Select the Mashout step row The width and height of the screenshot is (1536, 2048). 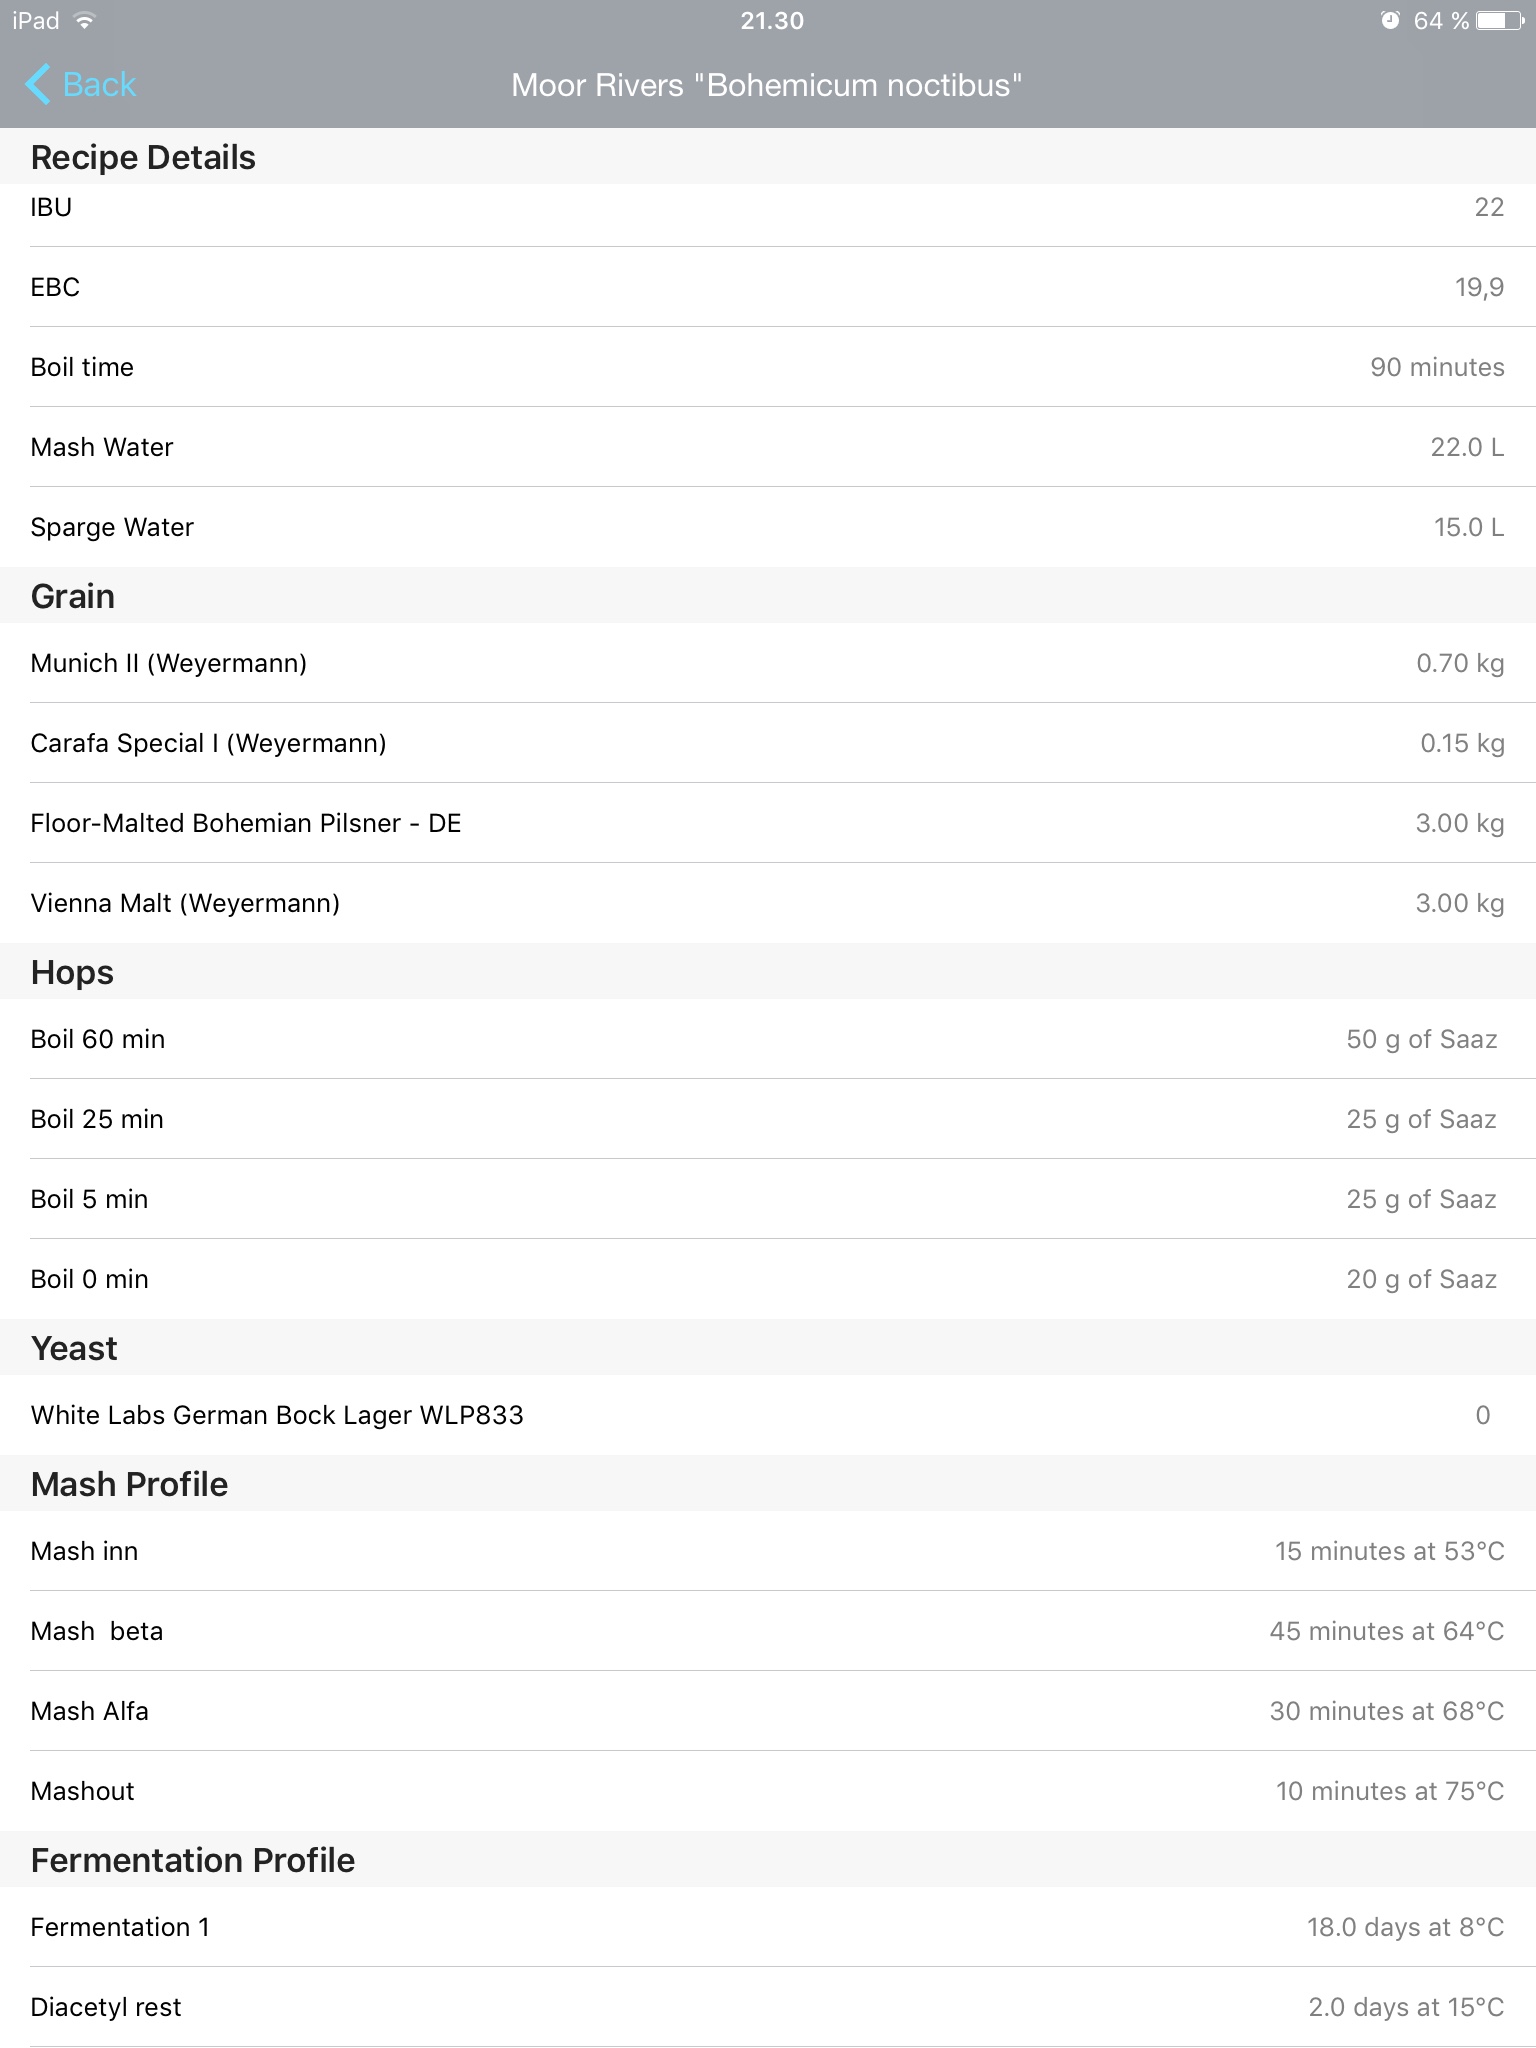(x=768, y=1791)
